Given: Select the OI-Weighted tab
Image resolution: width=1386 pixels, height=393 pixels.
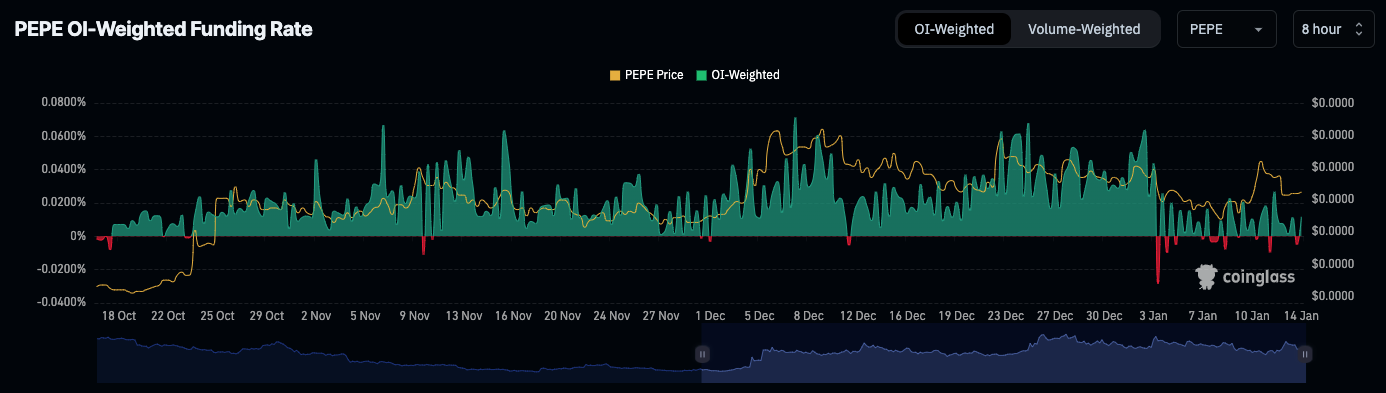Looking at the screenshot, I should (954, 29).
